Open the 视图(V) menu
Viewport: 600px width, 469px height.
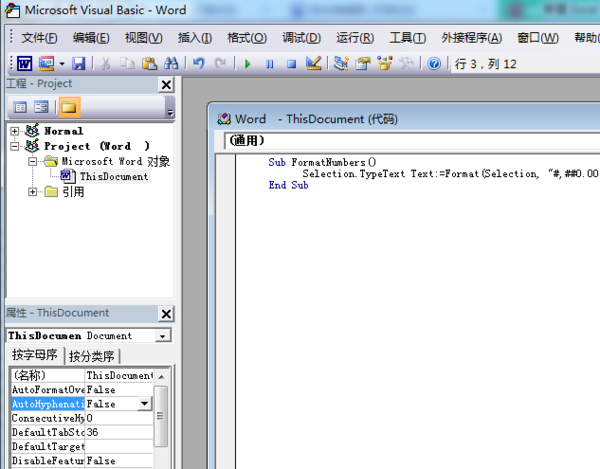[x=143, y=37]
